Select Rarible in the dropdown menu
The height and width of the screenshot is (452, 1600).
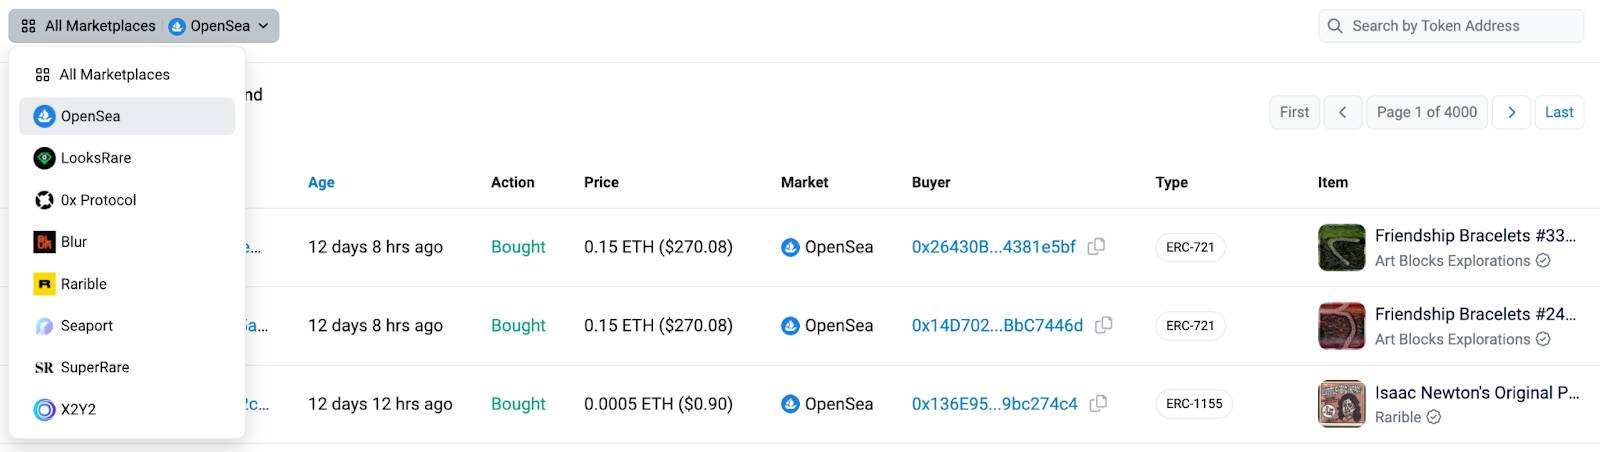point(127,284)
